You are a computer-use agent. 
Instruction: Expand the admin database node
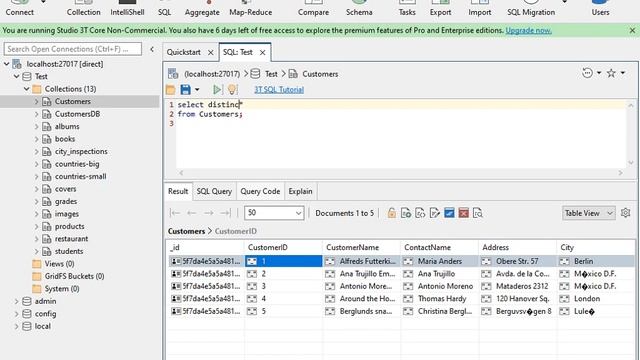16,301
